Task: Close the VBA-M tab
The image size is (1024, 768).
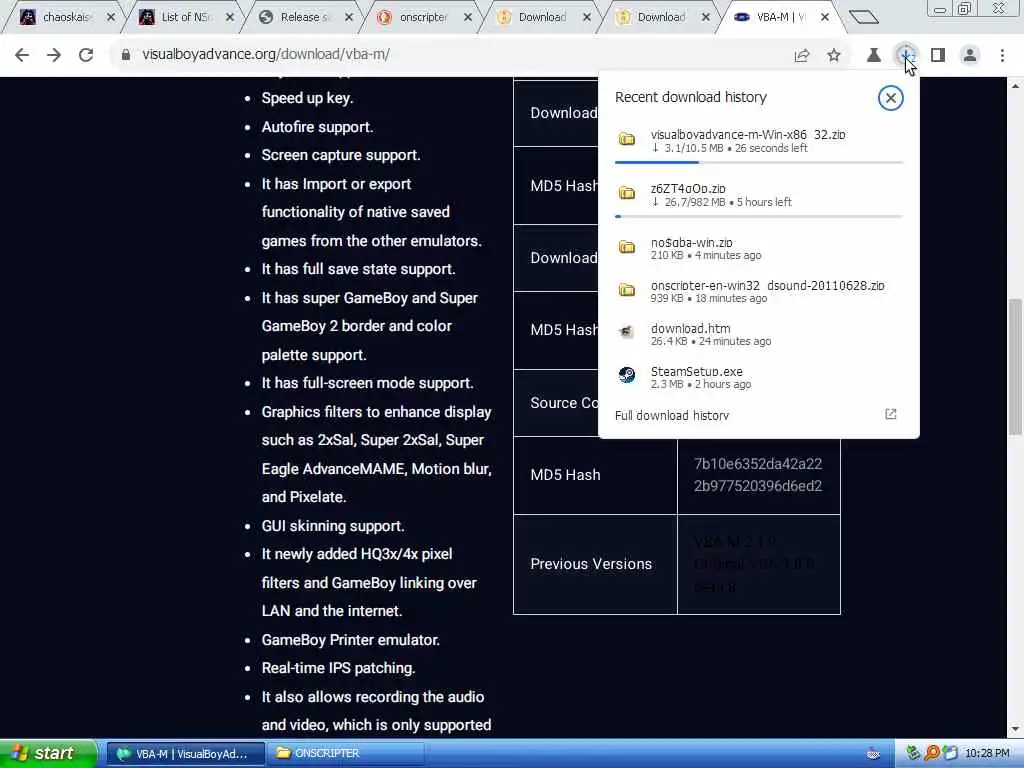Action: pyautogui.click(x=825, y=18)
